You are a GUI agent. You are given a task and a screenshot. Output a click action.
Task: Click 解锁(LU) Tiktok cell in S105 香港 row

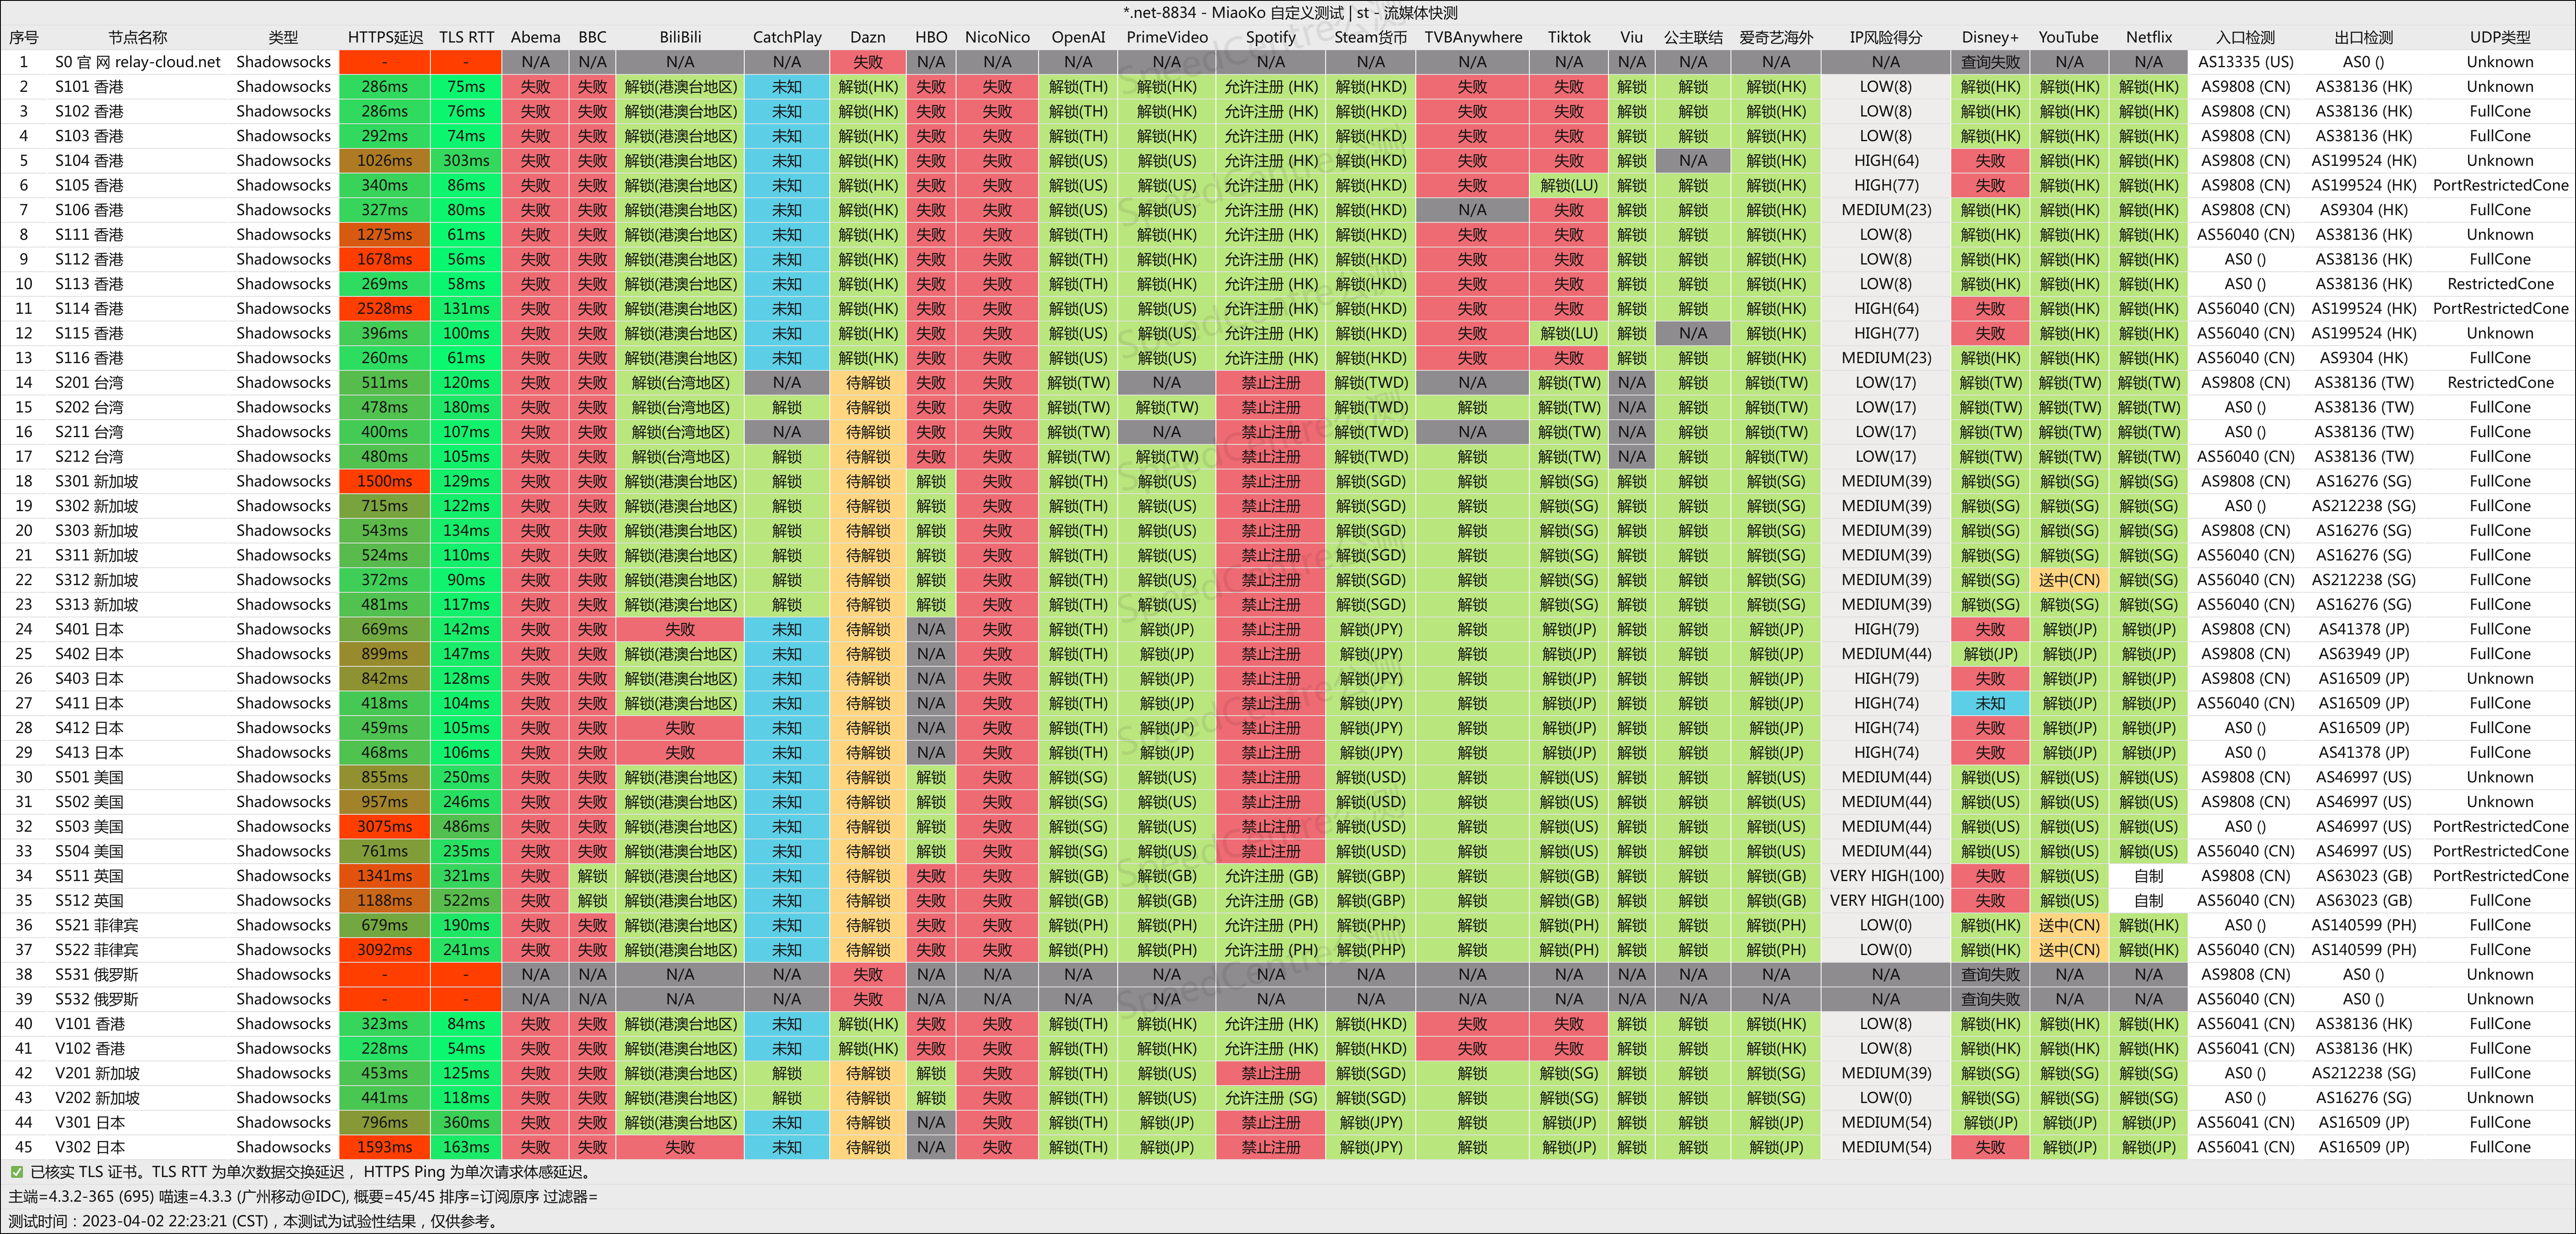coord(1569,185)
